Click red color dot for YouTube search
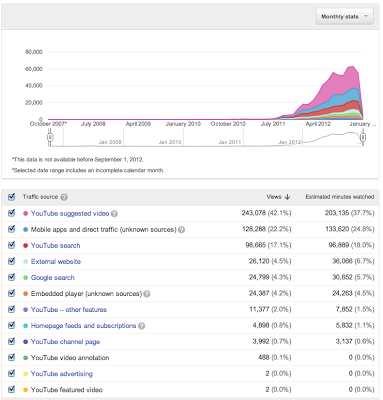This screenshot has height=400, width=383. [25, 246]
